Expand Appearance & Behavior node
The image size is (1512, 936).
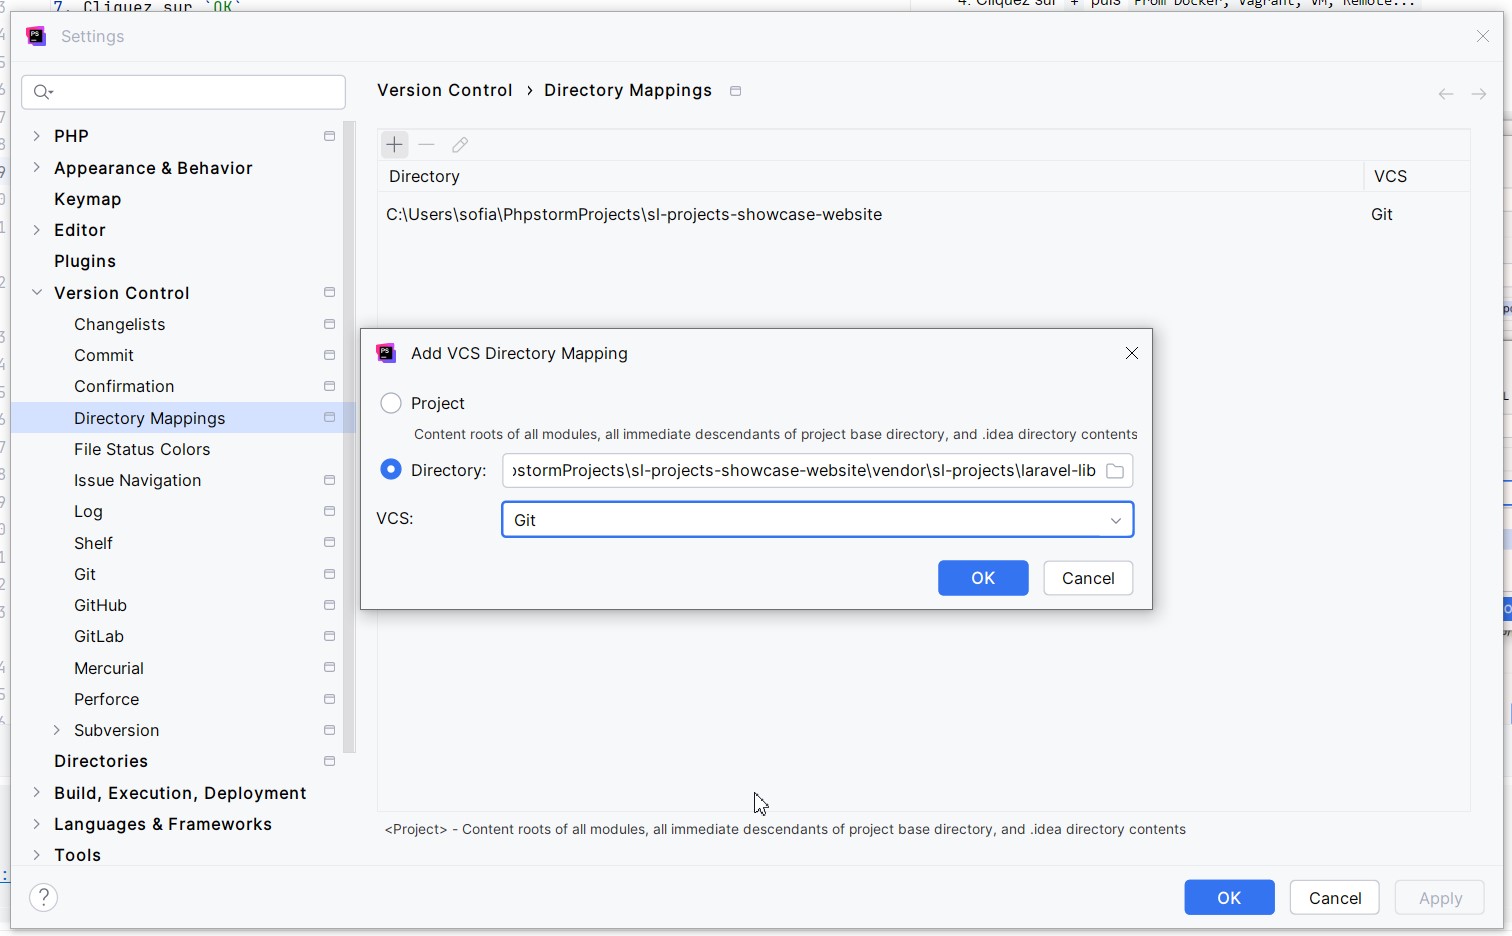(37, 167)
